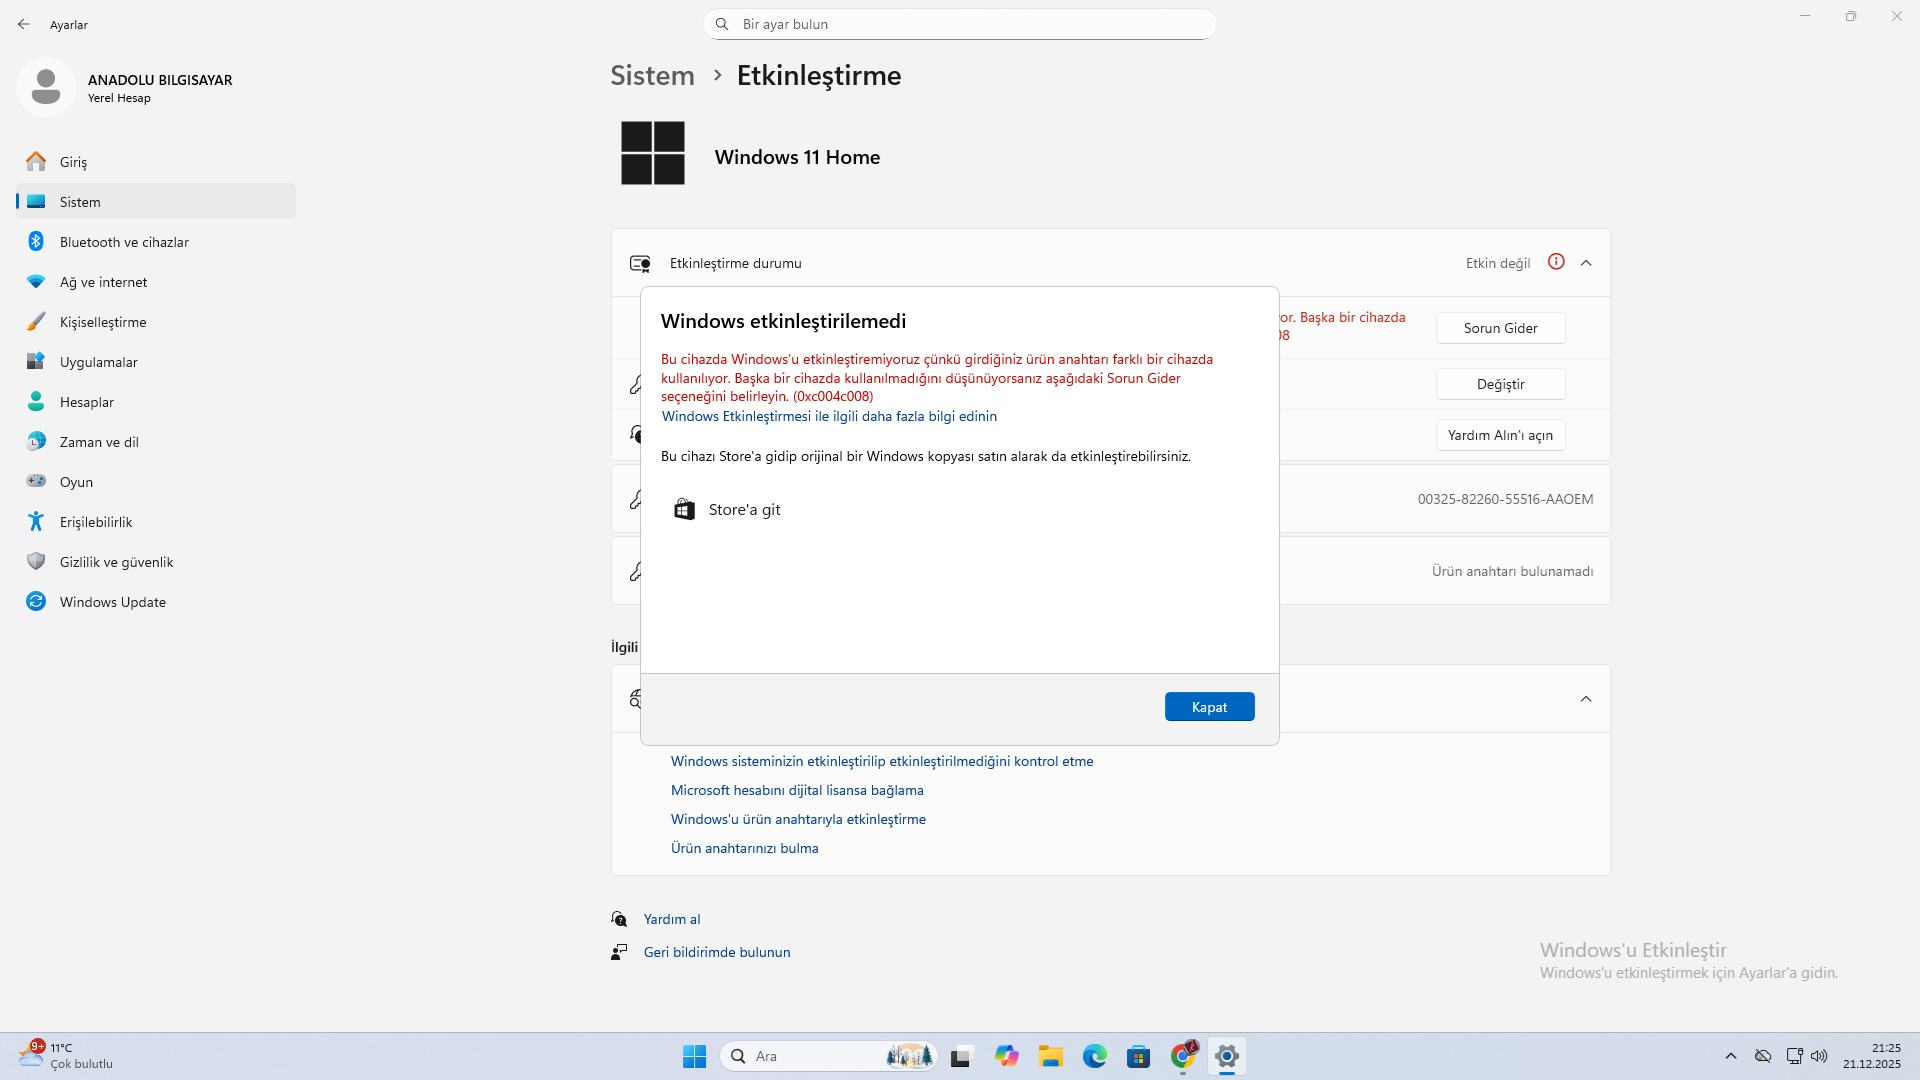Open Windows Update settings
This screenshot has width=1920, height=1080.
[x=156, y=602]
